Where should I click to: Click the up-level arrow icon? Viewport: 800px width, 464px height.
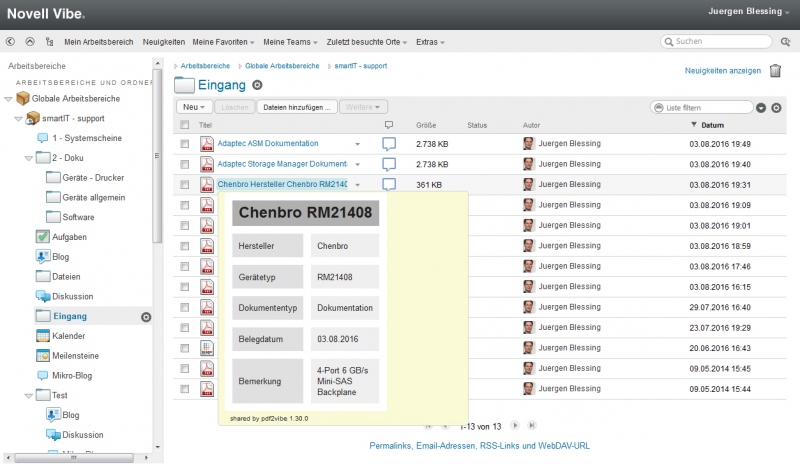30,42
